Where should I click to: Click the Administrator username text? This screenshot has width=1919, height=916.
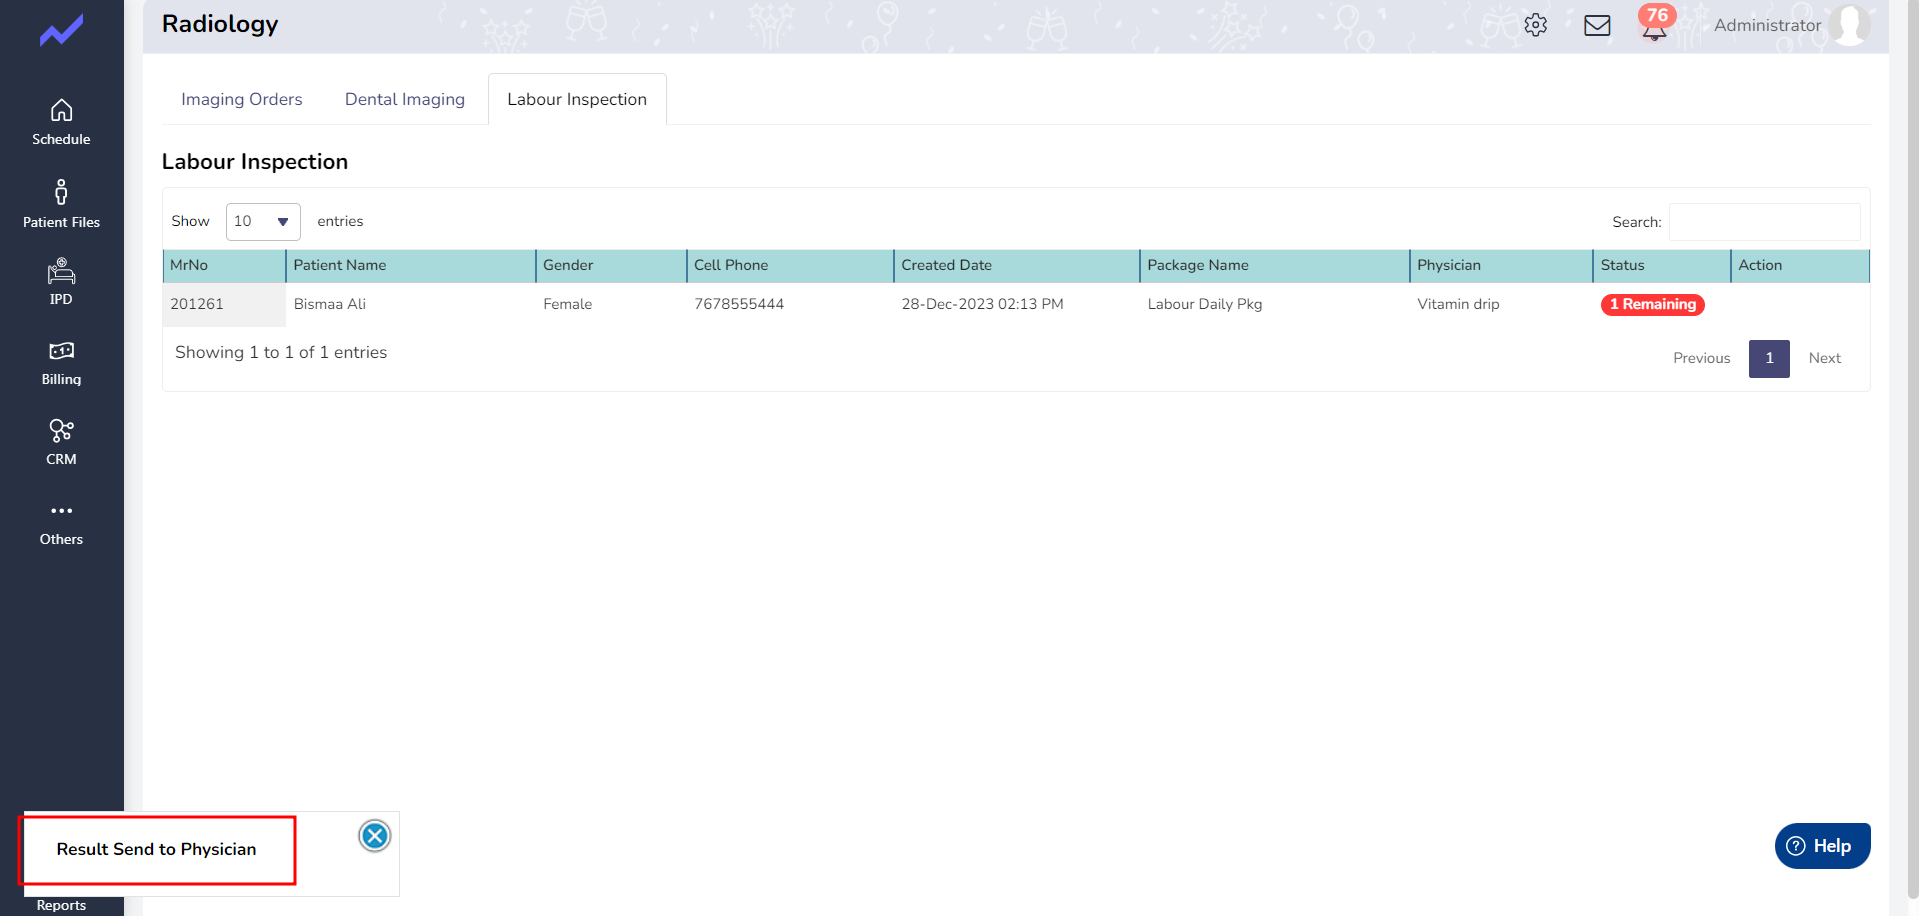(x=1767, y=25)
